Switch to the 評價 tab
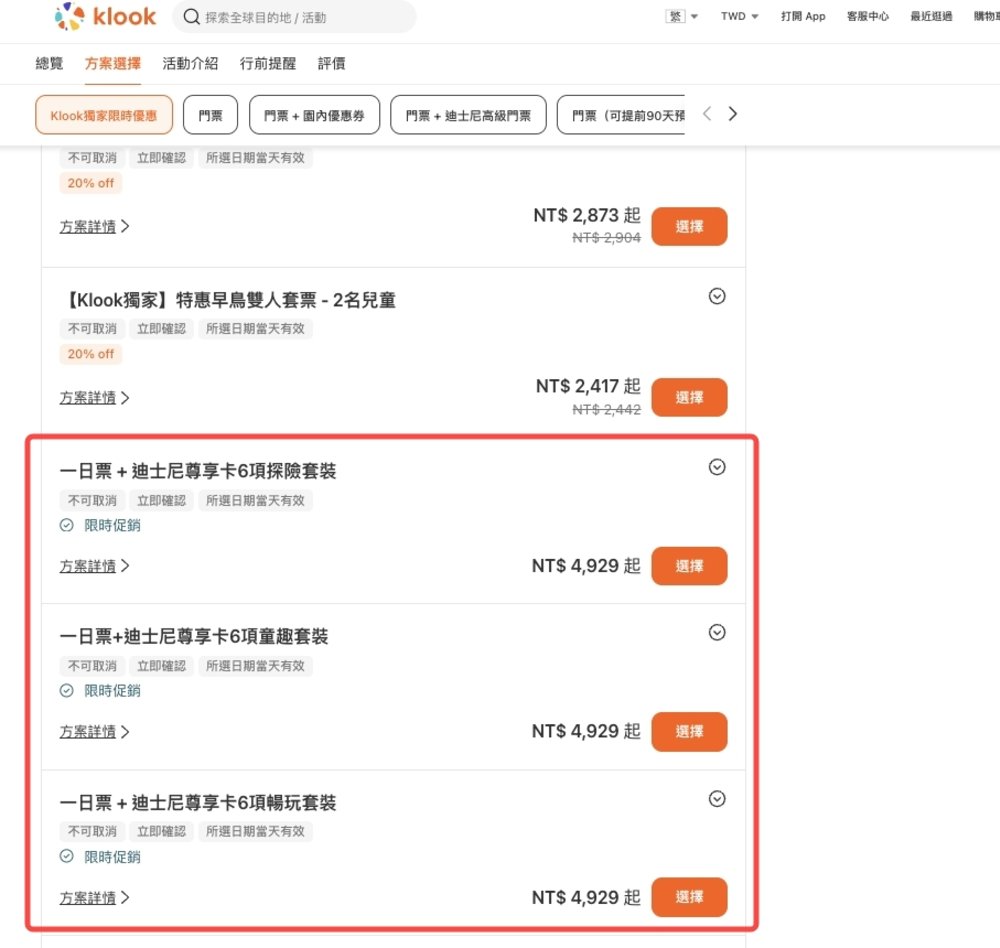The image size is (1000, 948). (x=331, y=63)
